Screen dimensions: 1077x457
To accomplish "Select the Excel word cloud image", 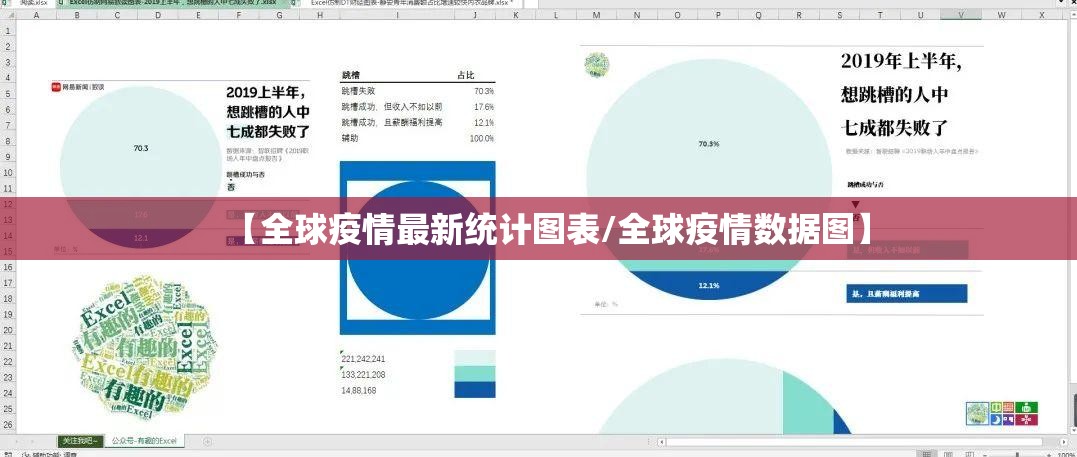I will tap(133, 343).
